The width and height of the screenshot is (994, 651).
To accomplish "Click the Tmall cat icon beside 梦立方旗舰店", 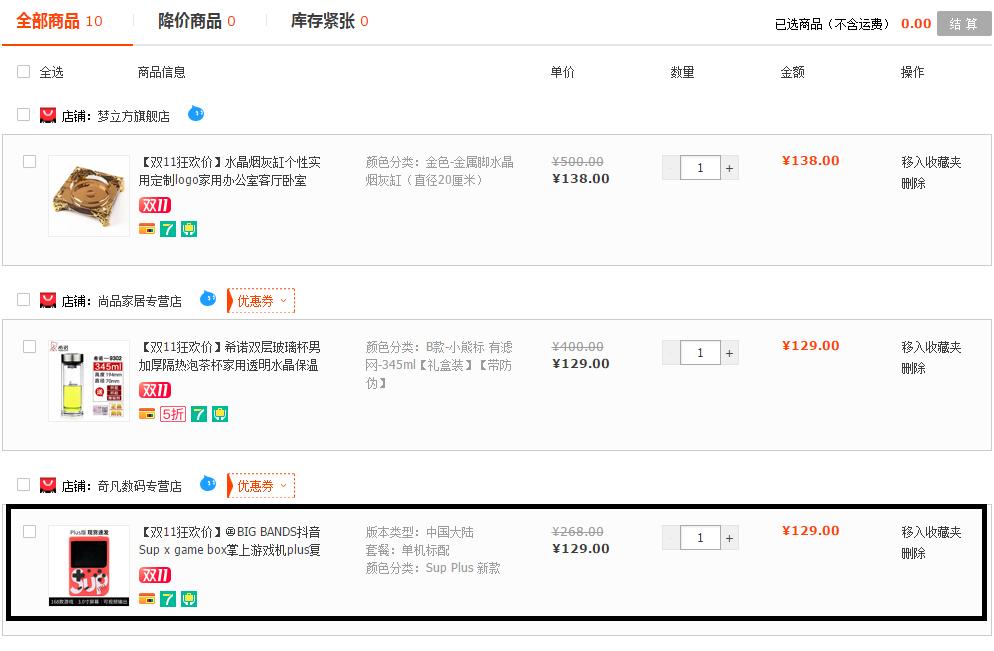I will (x=47, y=114).
